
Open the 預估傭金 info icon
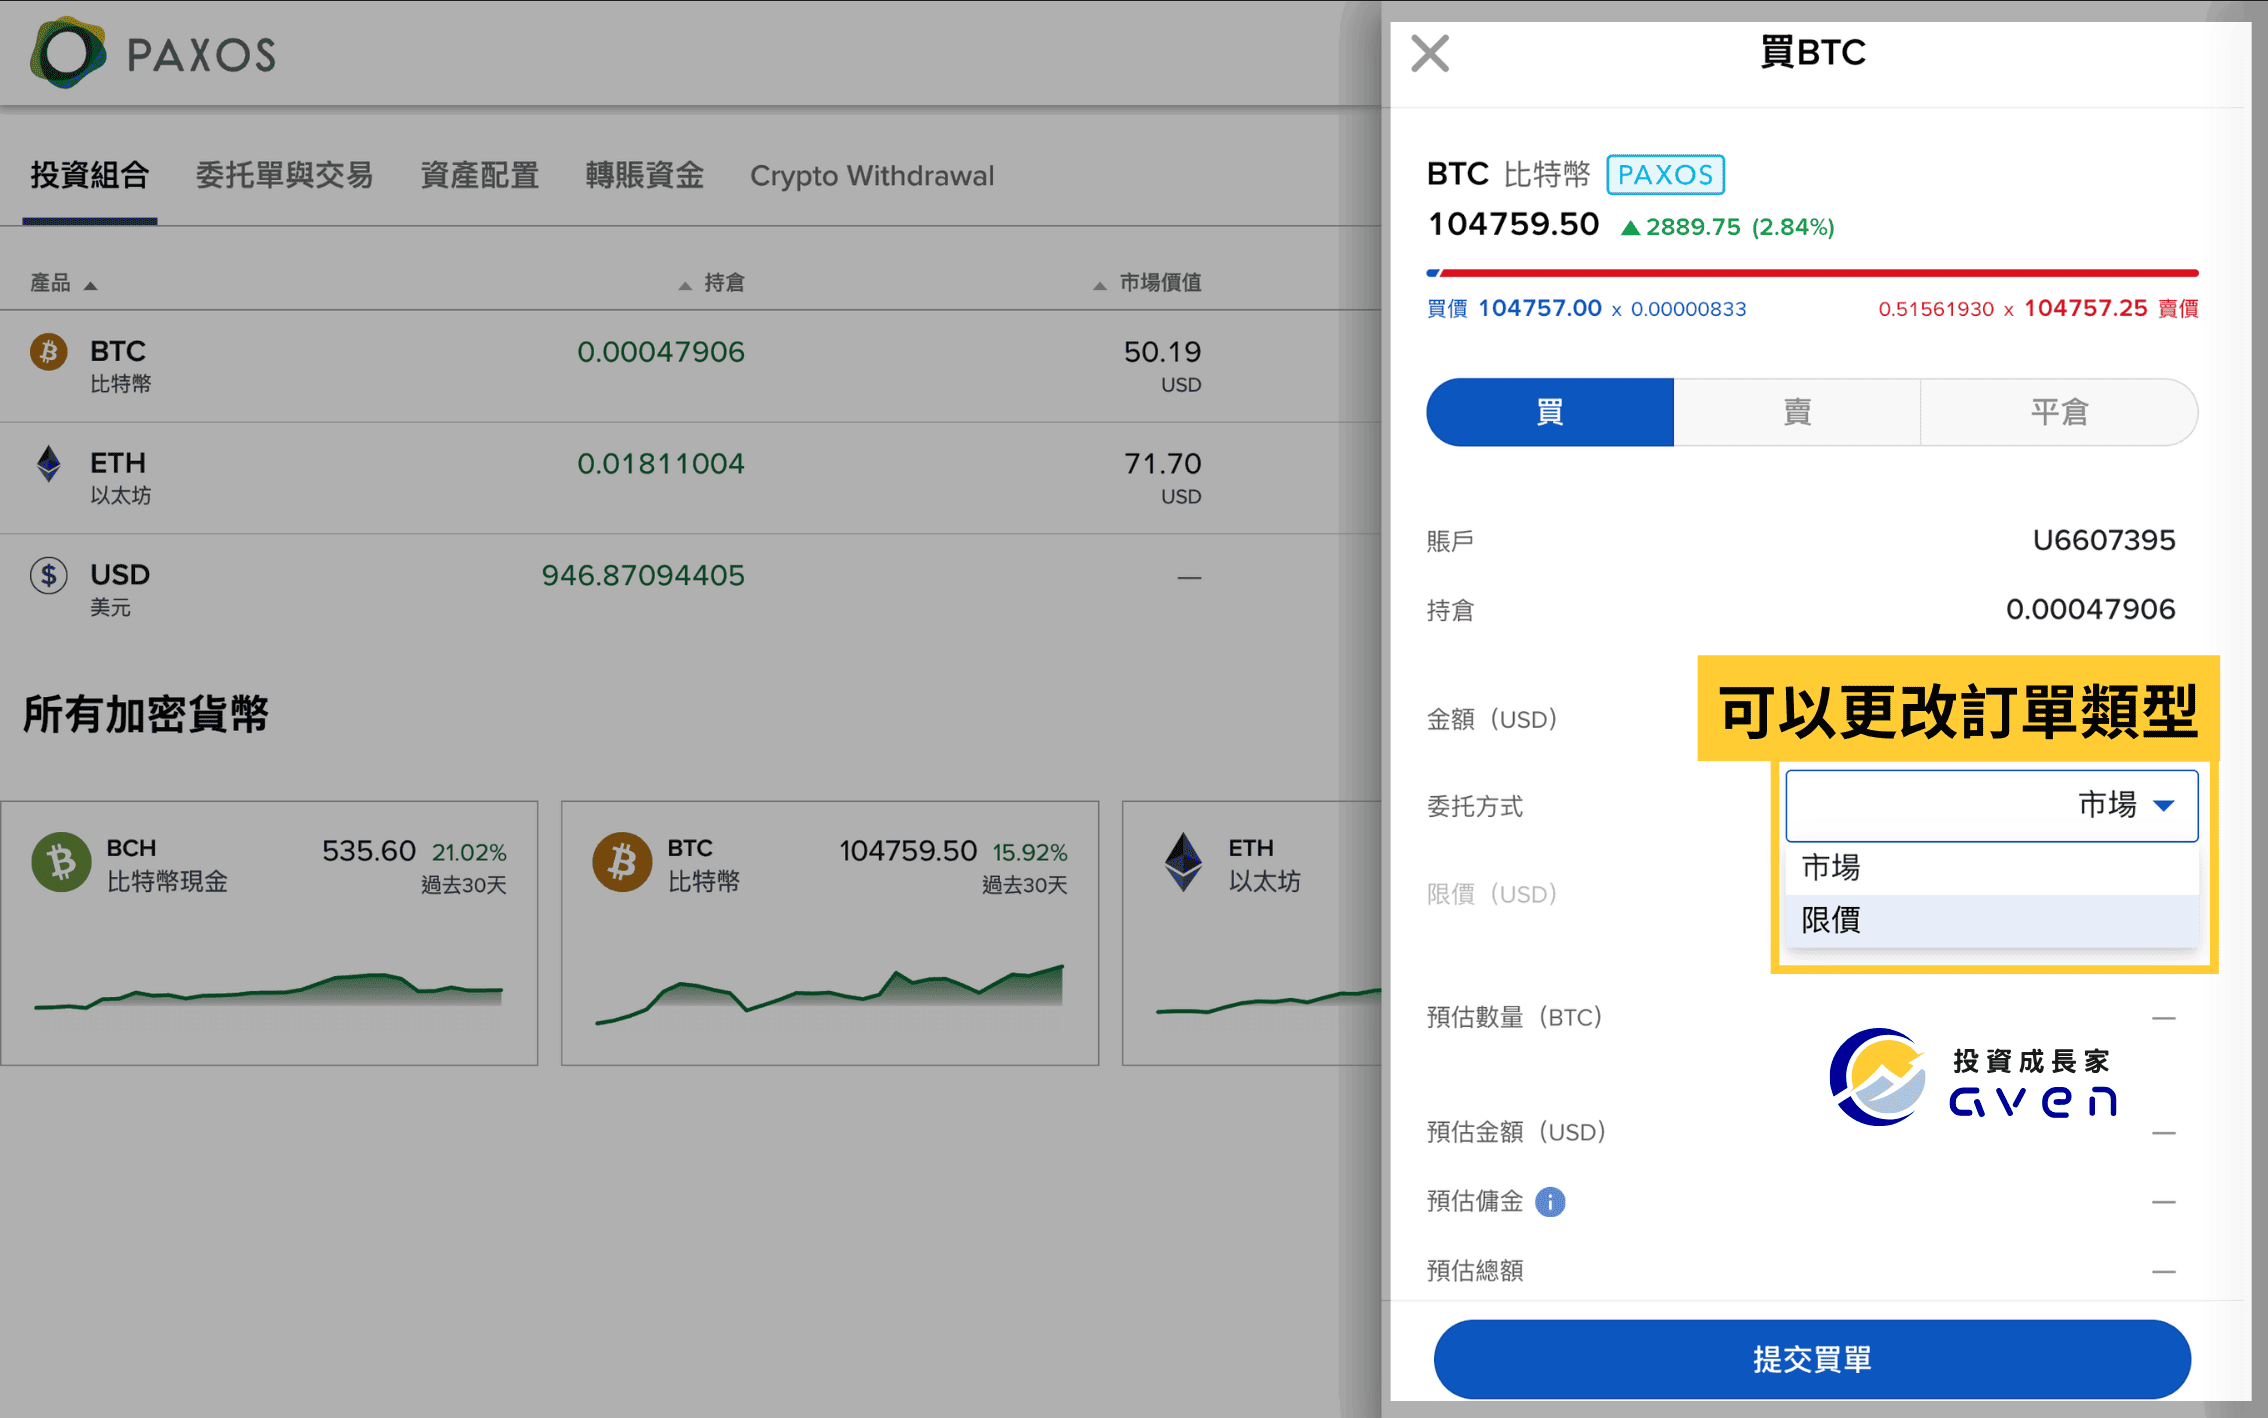[1549, 1201]
